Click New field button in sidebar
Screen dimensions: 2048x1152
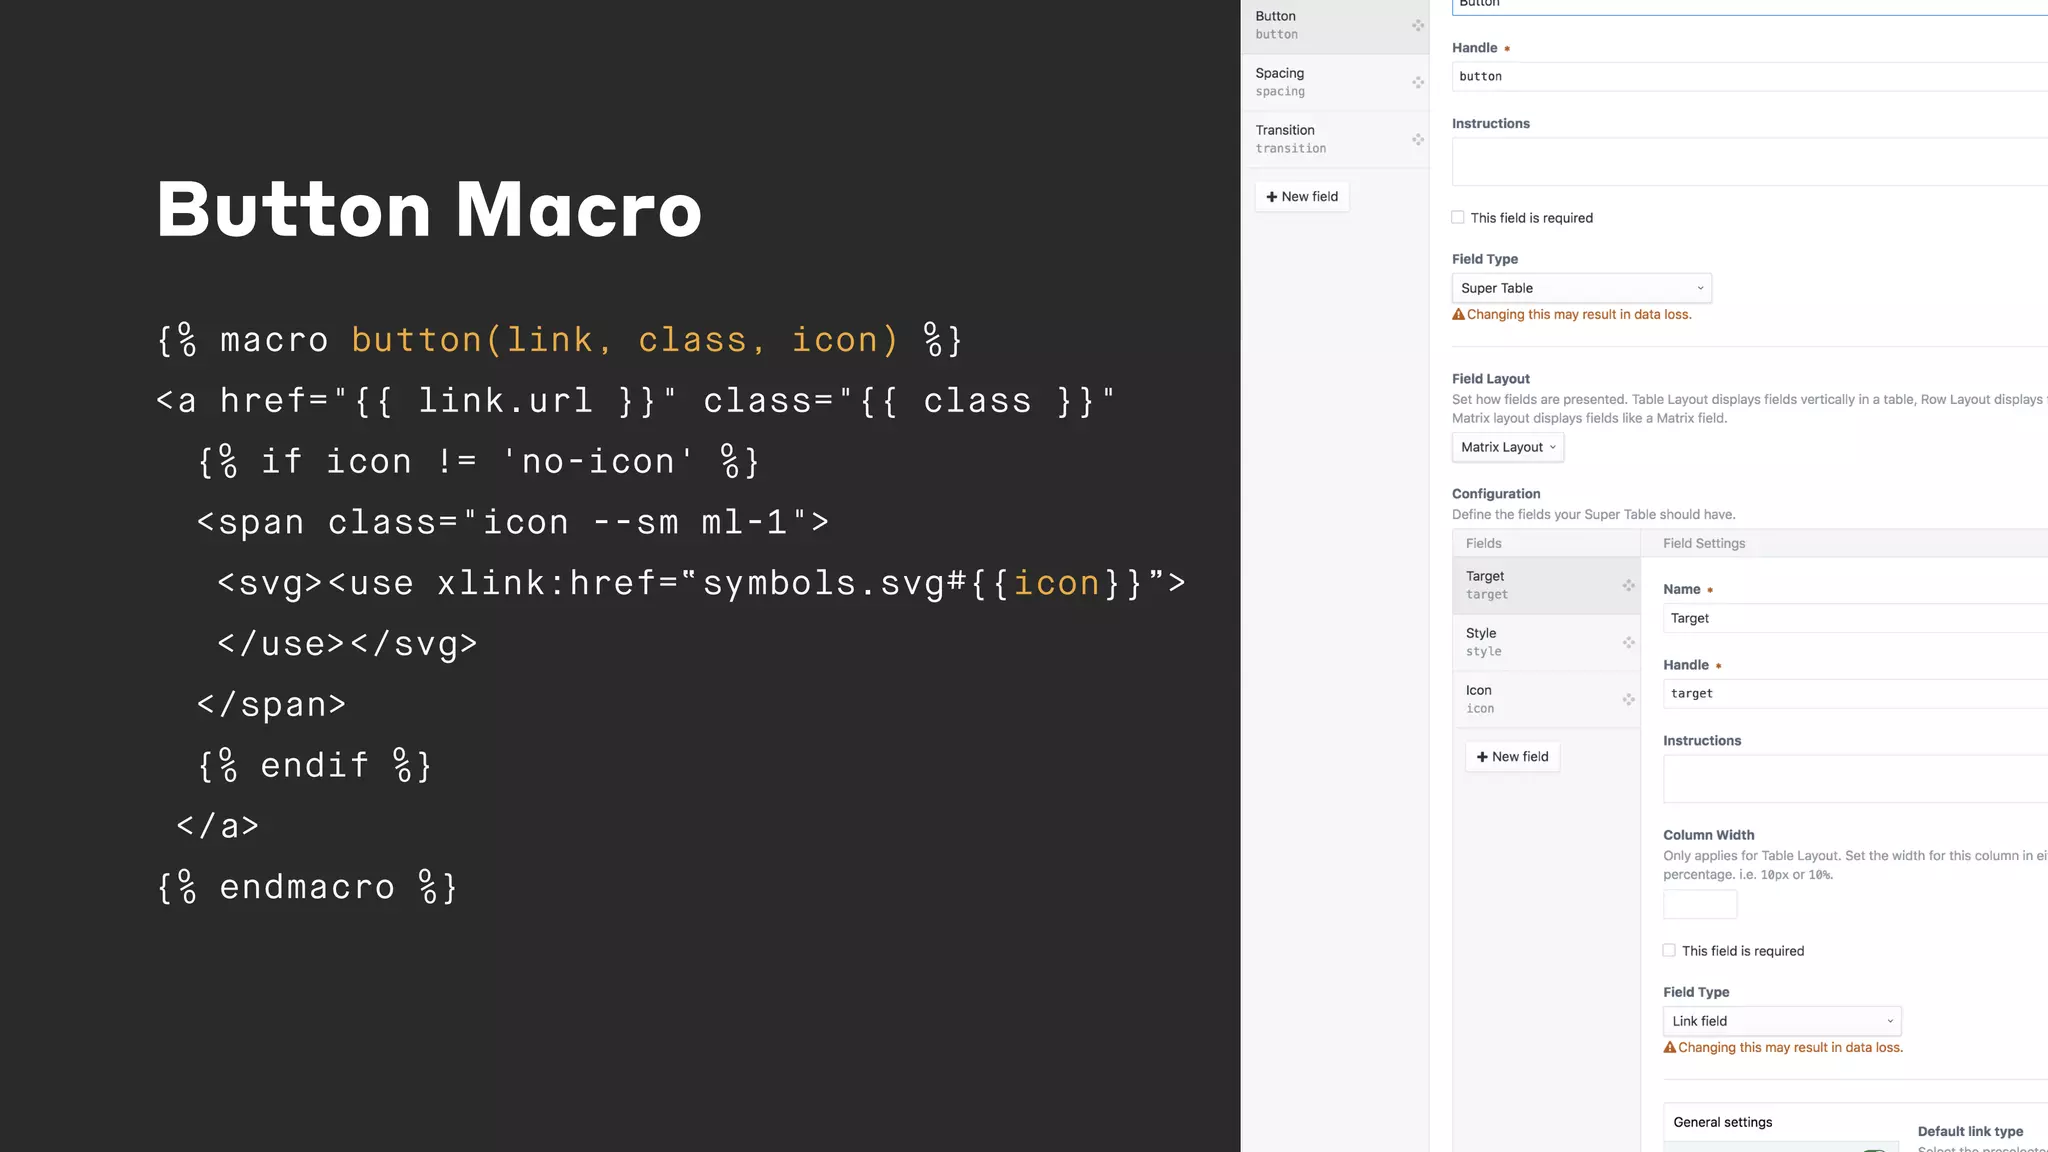coord(1302,196)
